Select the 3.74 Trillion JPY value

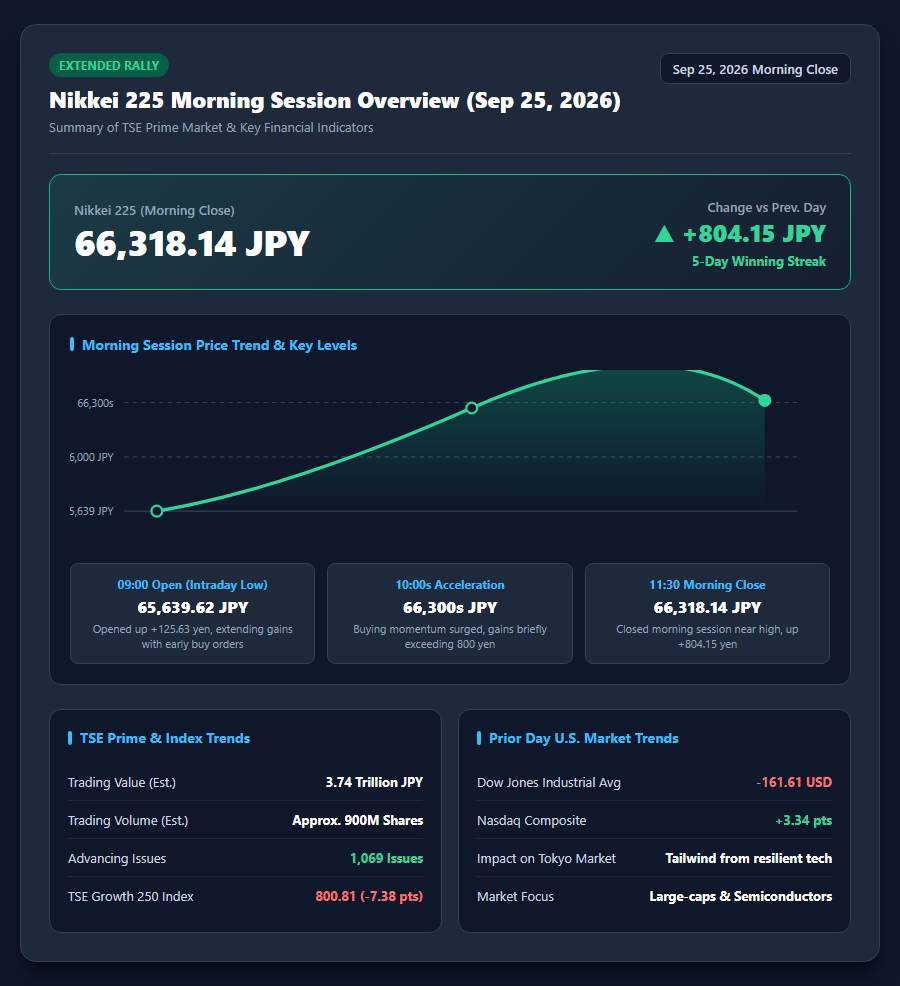[374, 782]
